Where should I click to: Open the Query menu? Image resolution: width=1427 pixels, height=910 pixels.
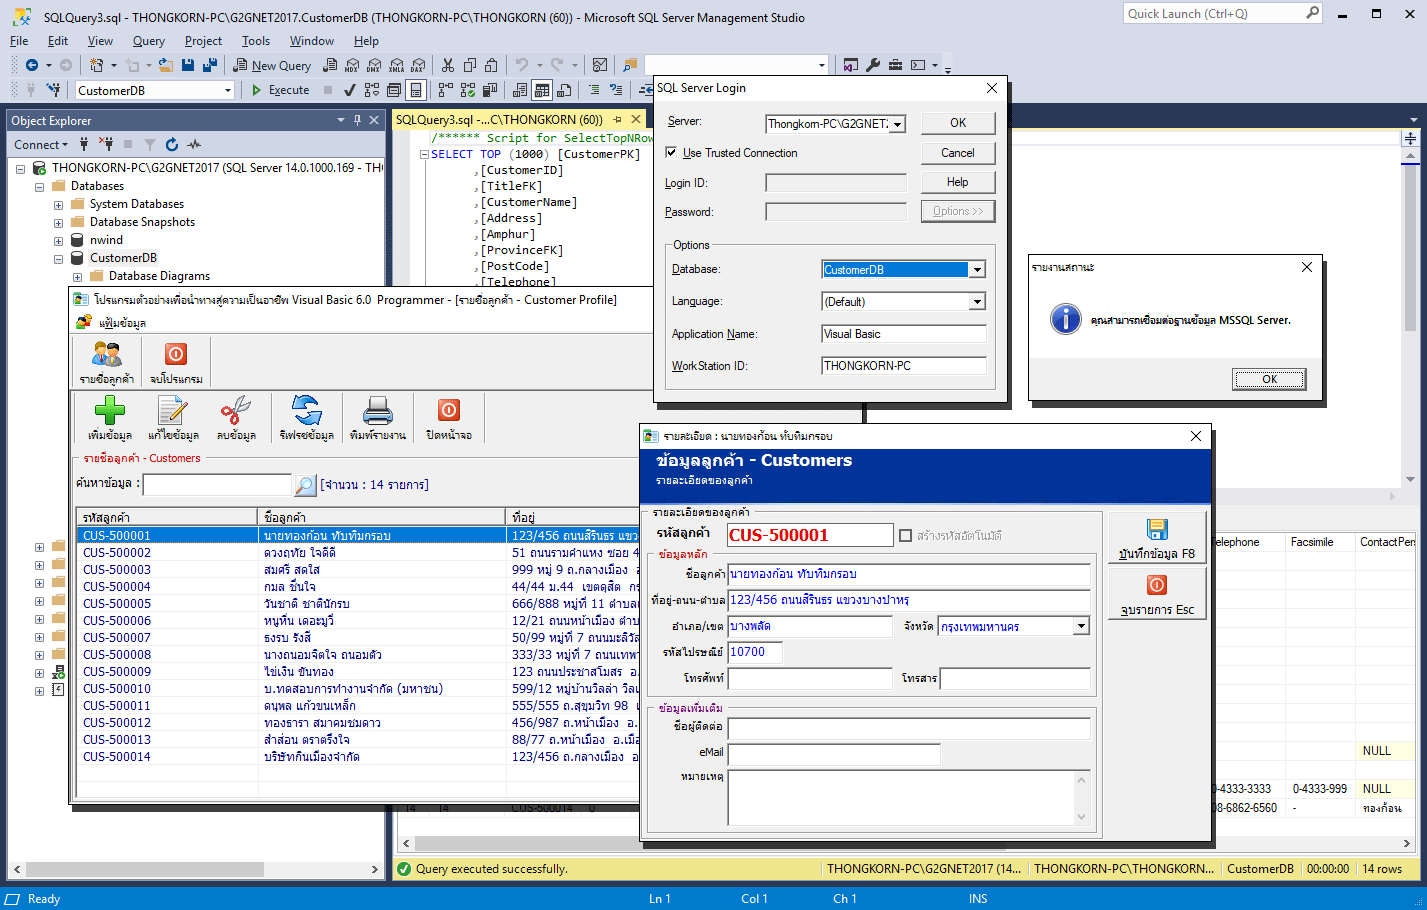149,41
